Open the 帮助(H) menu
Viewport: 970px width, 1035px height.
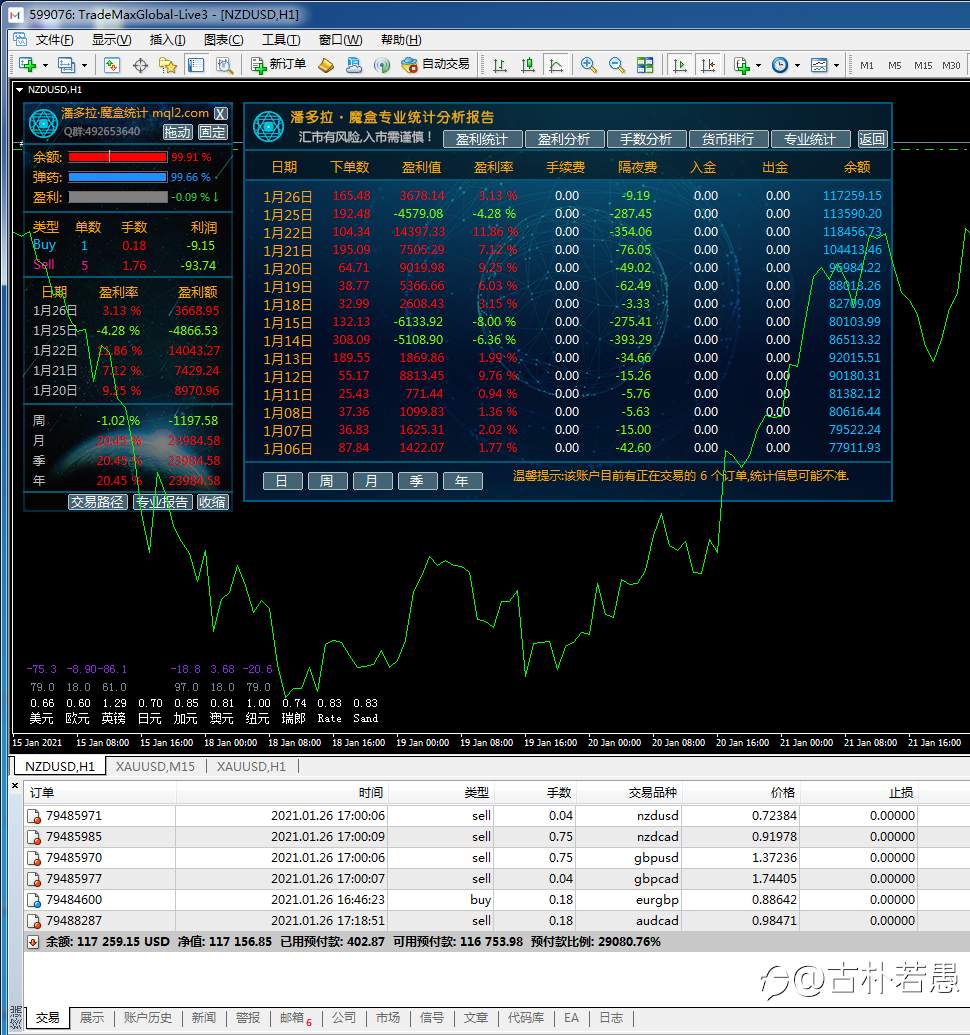(x=401, y=40)
